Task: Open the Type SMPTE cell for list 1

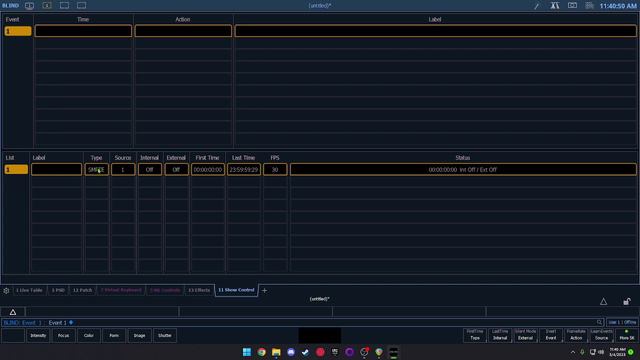Action: tap(96, 169)
